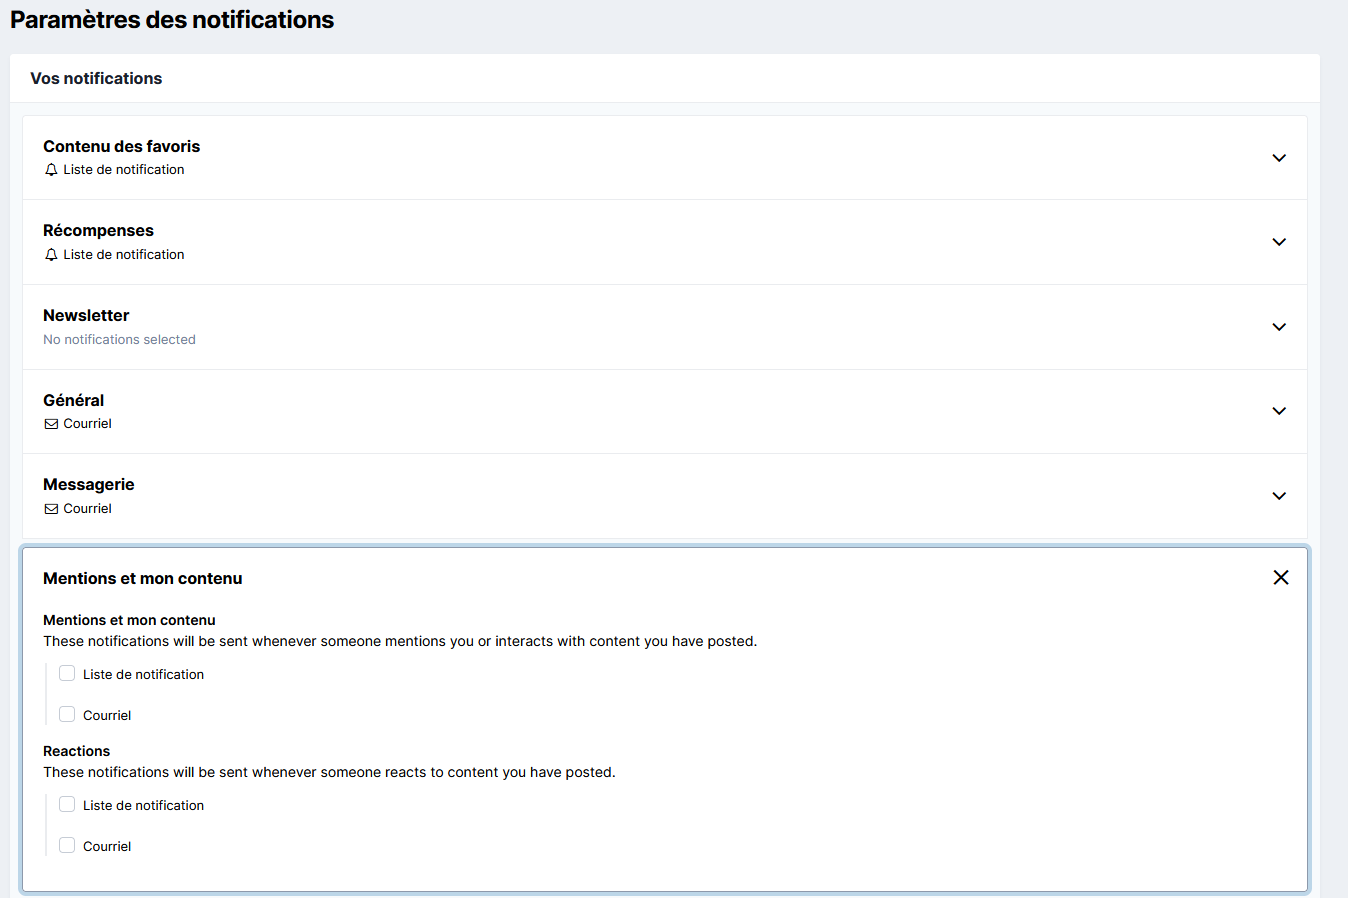The image size is (1348, 918).
Task: Enable Liste de notification for Reactions
Action: [67, 805]
